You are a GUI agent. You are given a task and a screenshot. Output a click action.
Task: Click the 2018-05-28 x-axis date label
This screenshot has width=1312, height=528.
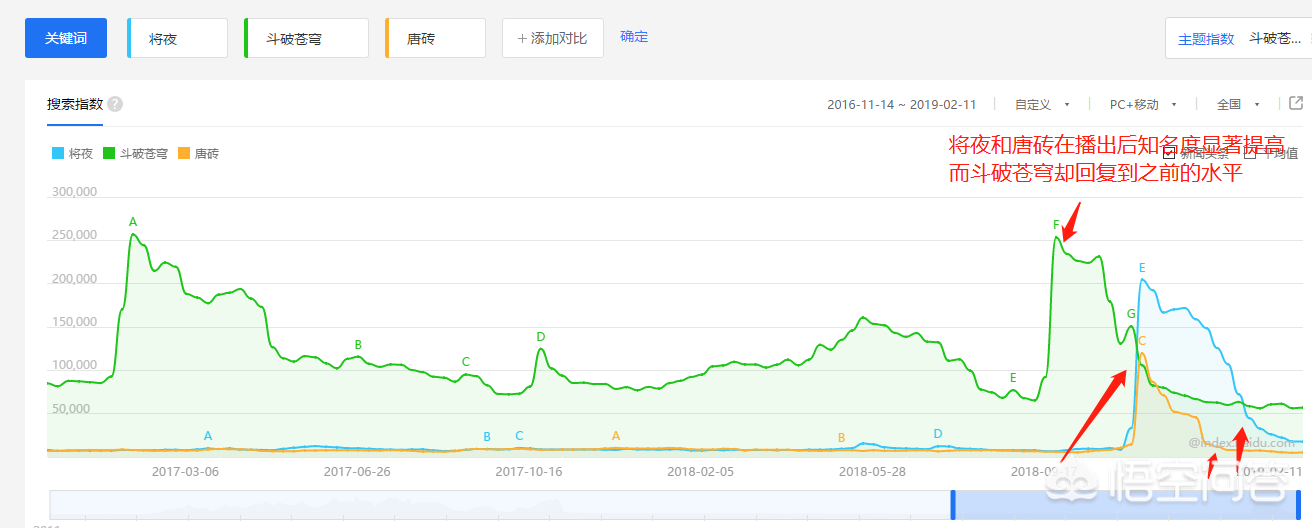click(x=872, y=471)
